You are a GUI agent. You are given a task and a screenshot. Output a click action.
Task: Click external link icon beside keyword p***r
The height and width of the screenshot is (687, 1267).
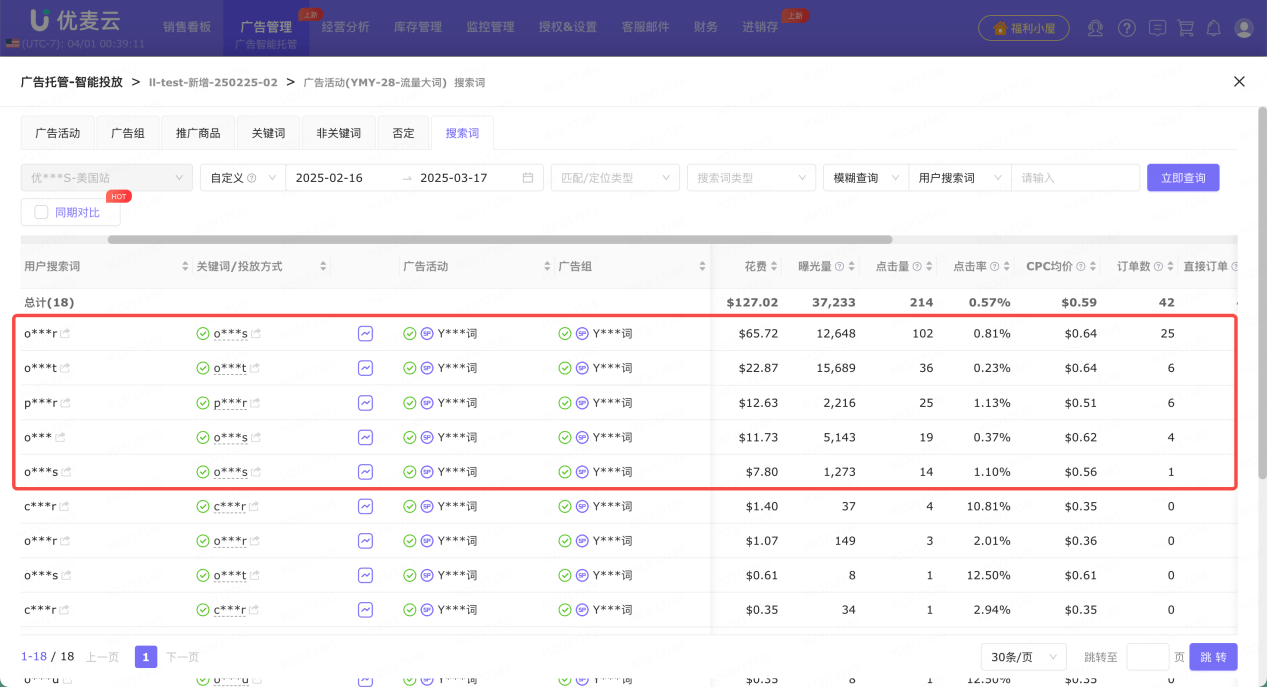click(x=255, y=403)
